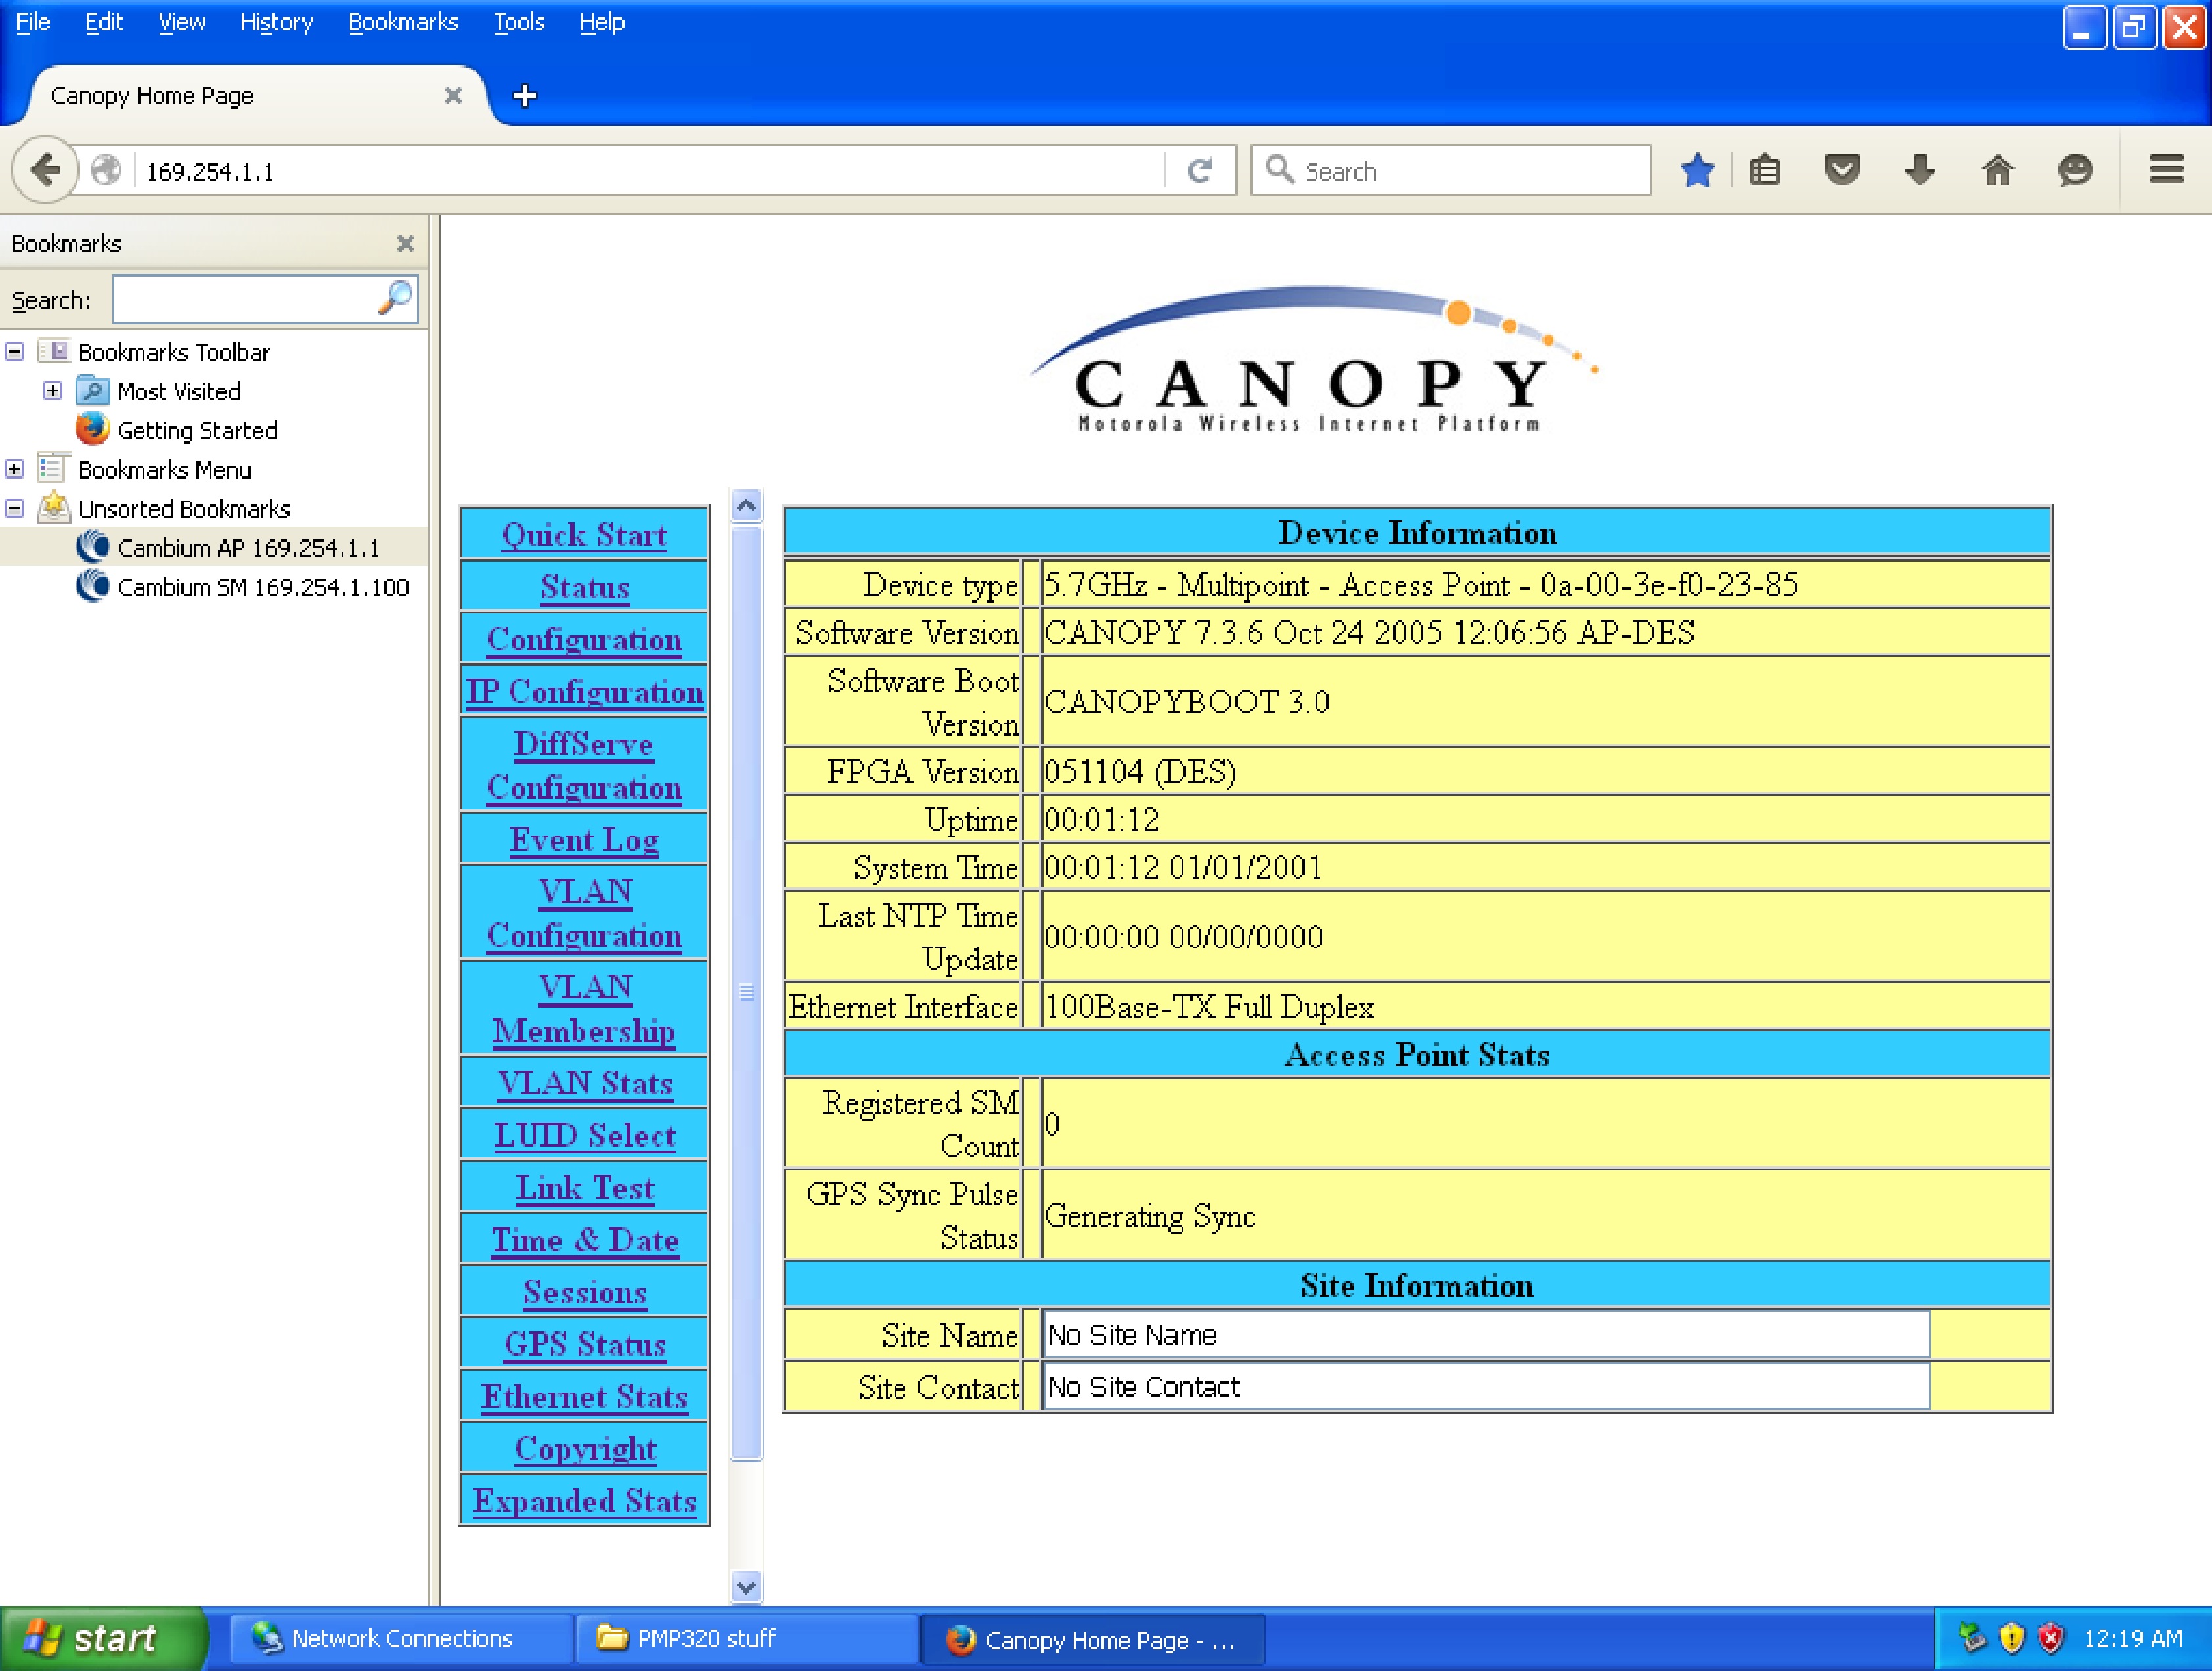Open the Quick Start link

(584, 535)
